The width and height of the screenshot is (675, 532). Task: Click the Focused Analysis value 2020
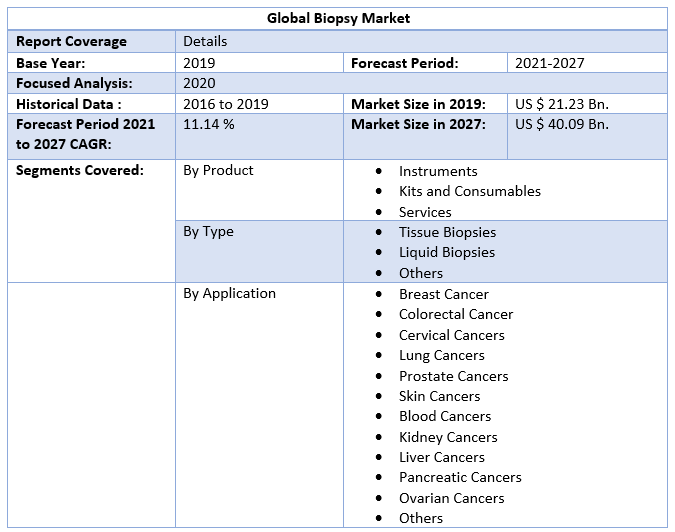click(x=199, y=83)
